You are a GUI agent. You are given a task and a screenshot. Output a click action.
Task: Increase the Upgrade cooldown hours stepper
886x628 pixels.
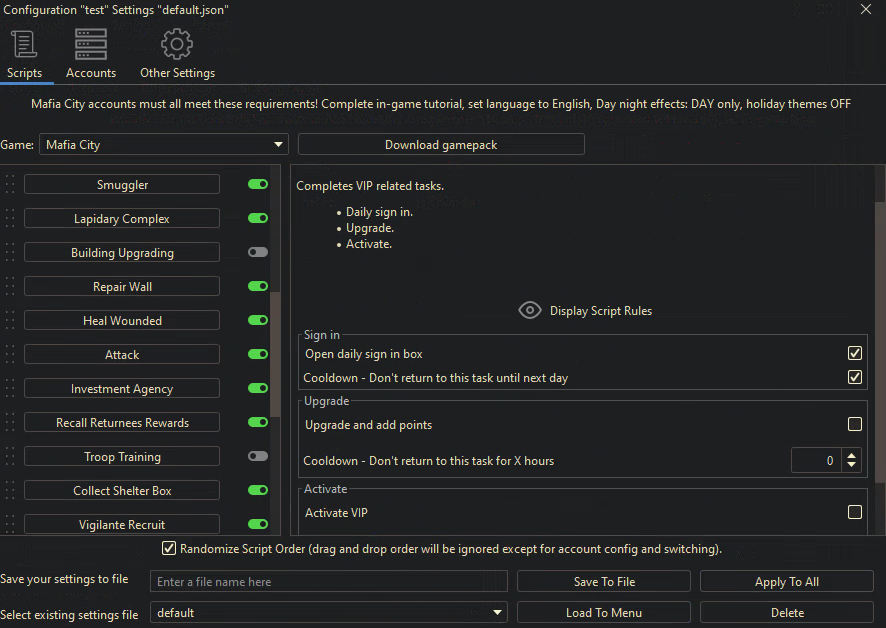[x=852, y=455]
